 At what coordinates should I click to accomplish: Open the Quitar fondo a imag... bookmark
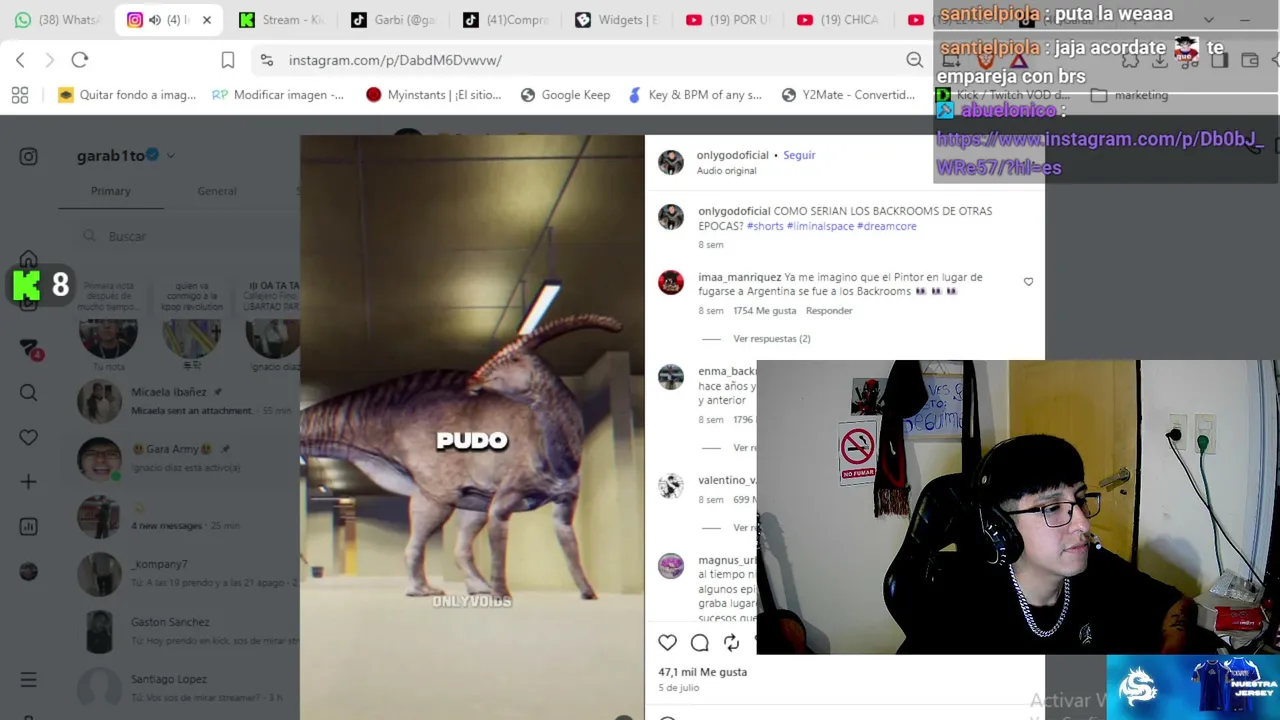pyautogui.click(x=127, y=95)
